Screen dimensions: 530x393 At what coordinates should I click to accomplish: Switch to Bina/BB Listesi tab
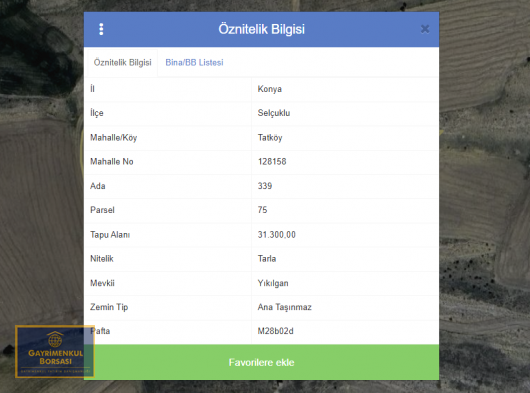click(x=194, y=63)
